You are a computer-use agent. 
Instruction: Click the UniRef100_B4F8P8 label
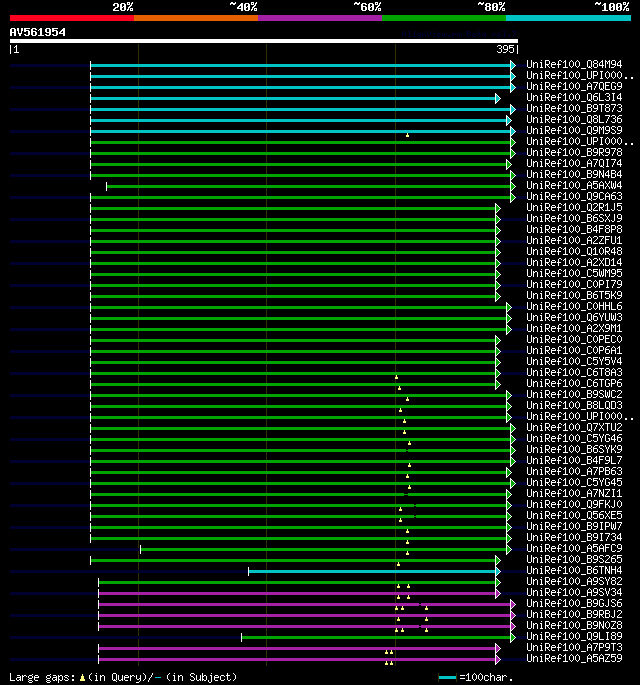click(574, 229)
